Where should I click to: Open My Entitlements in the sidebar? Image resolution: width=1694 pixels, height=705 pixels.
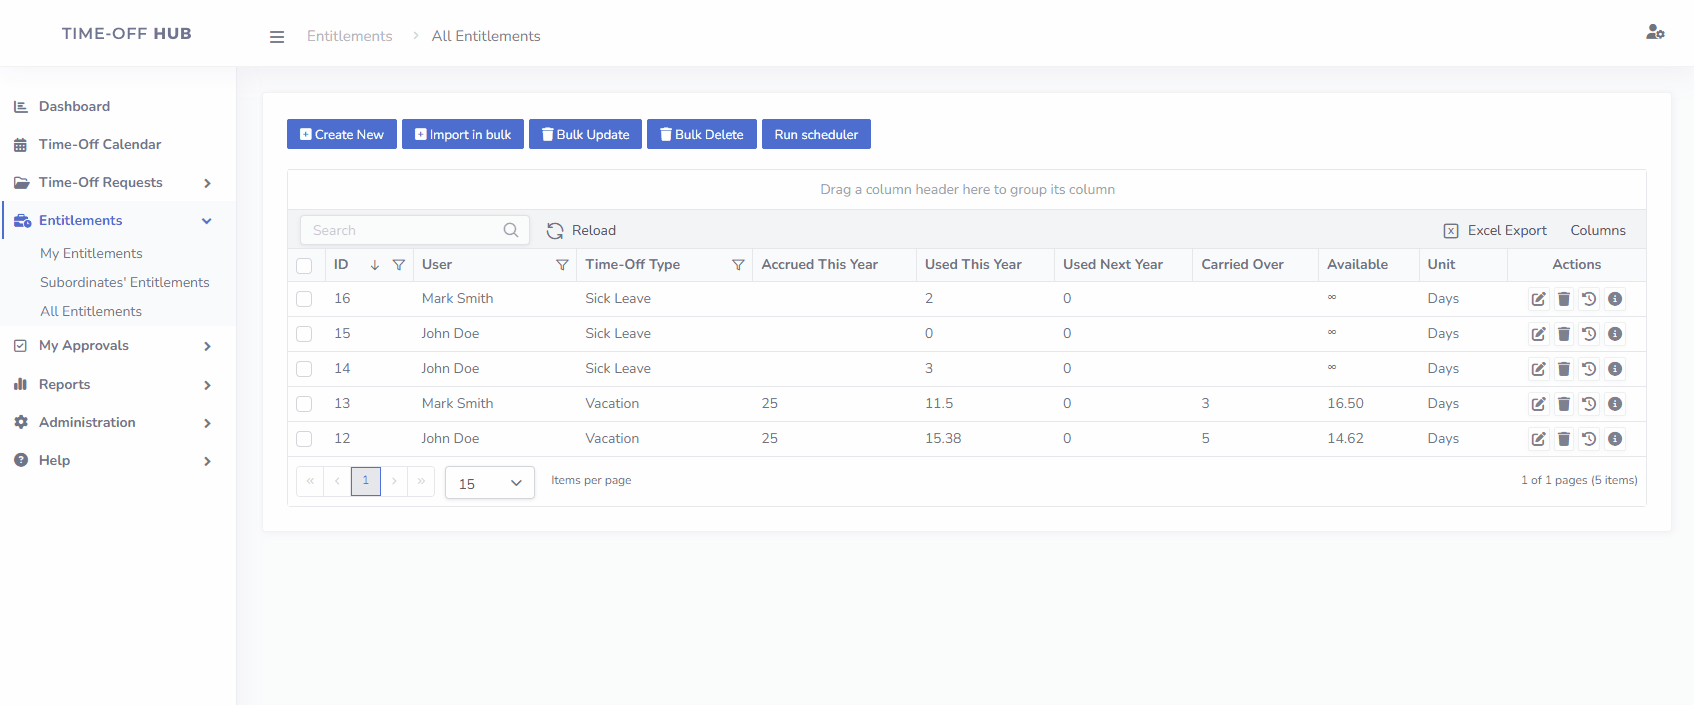coord(91,254)
